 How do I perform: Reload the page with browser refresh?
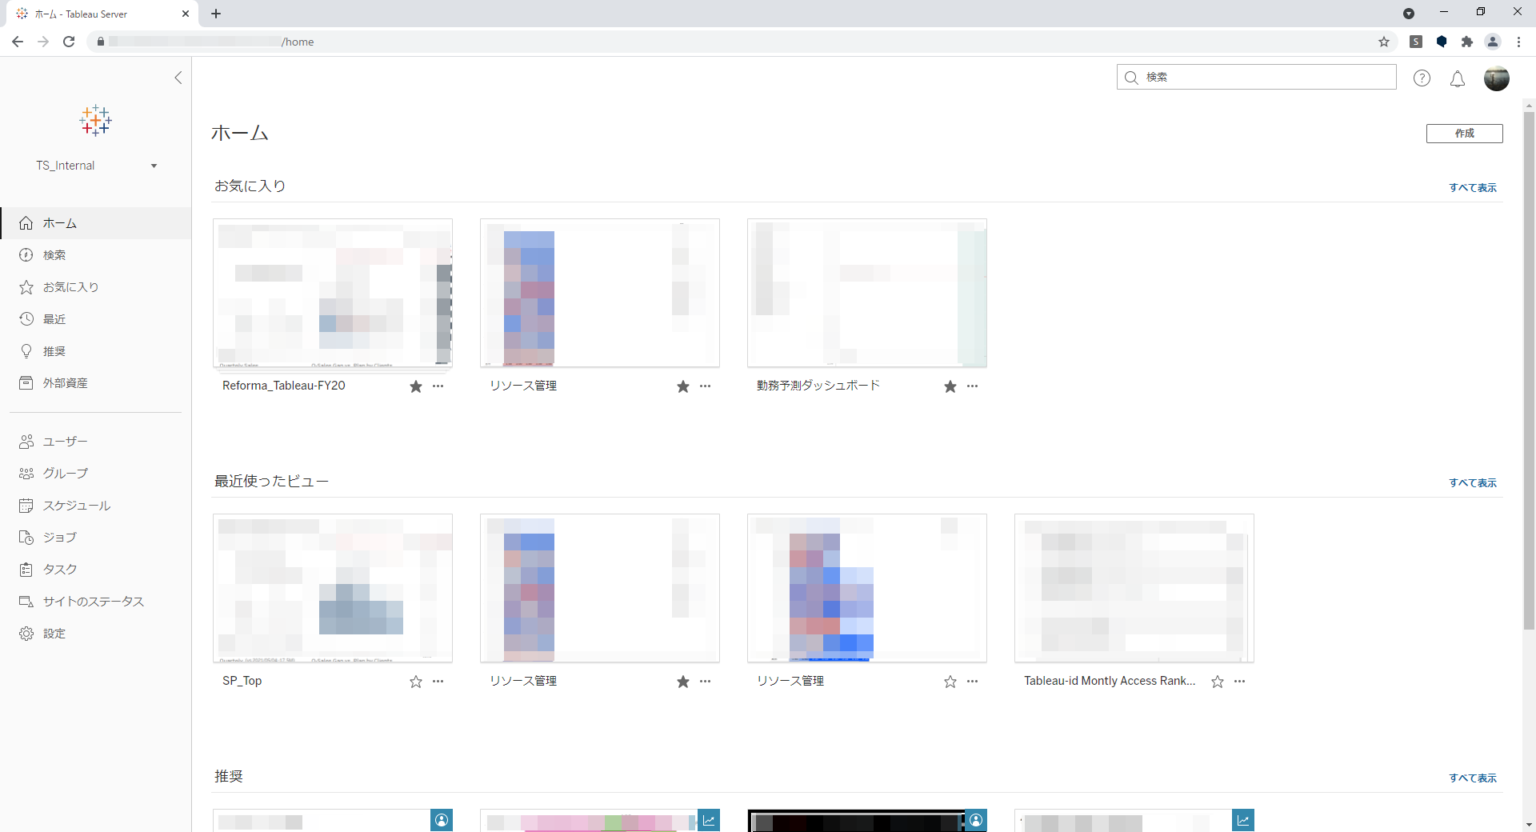coord(69,42)
